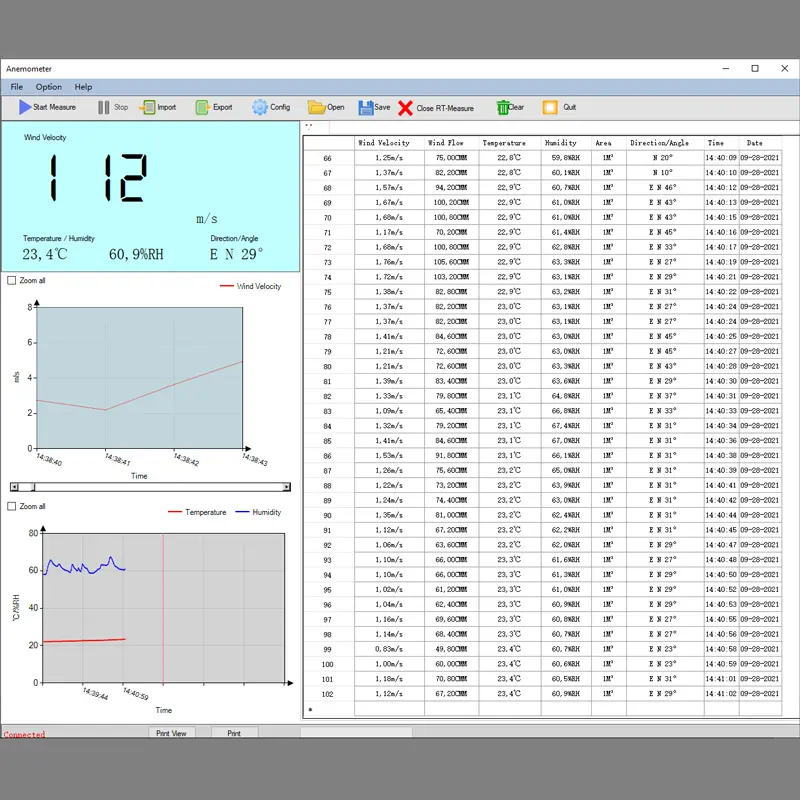
Task: Click the Start Measure play icon
Action: [x=25, y=107]
